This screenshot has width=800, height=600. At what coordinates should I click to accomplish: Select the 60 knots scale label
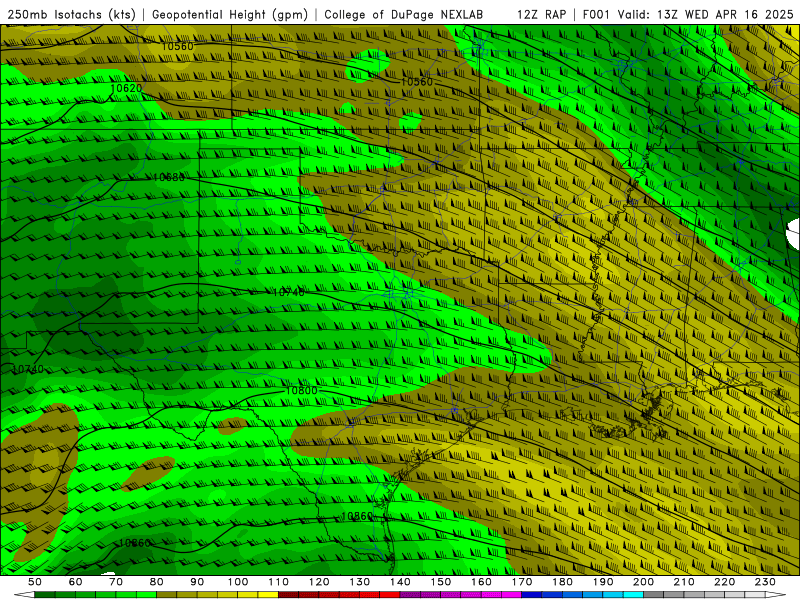tap(76, 582)
